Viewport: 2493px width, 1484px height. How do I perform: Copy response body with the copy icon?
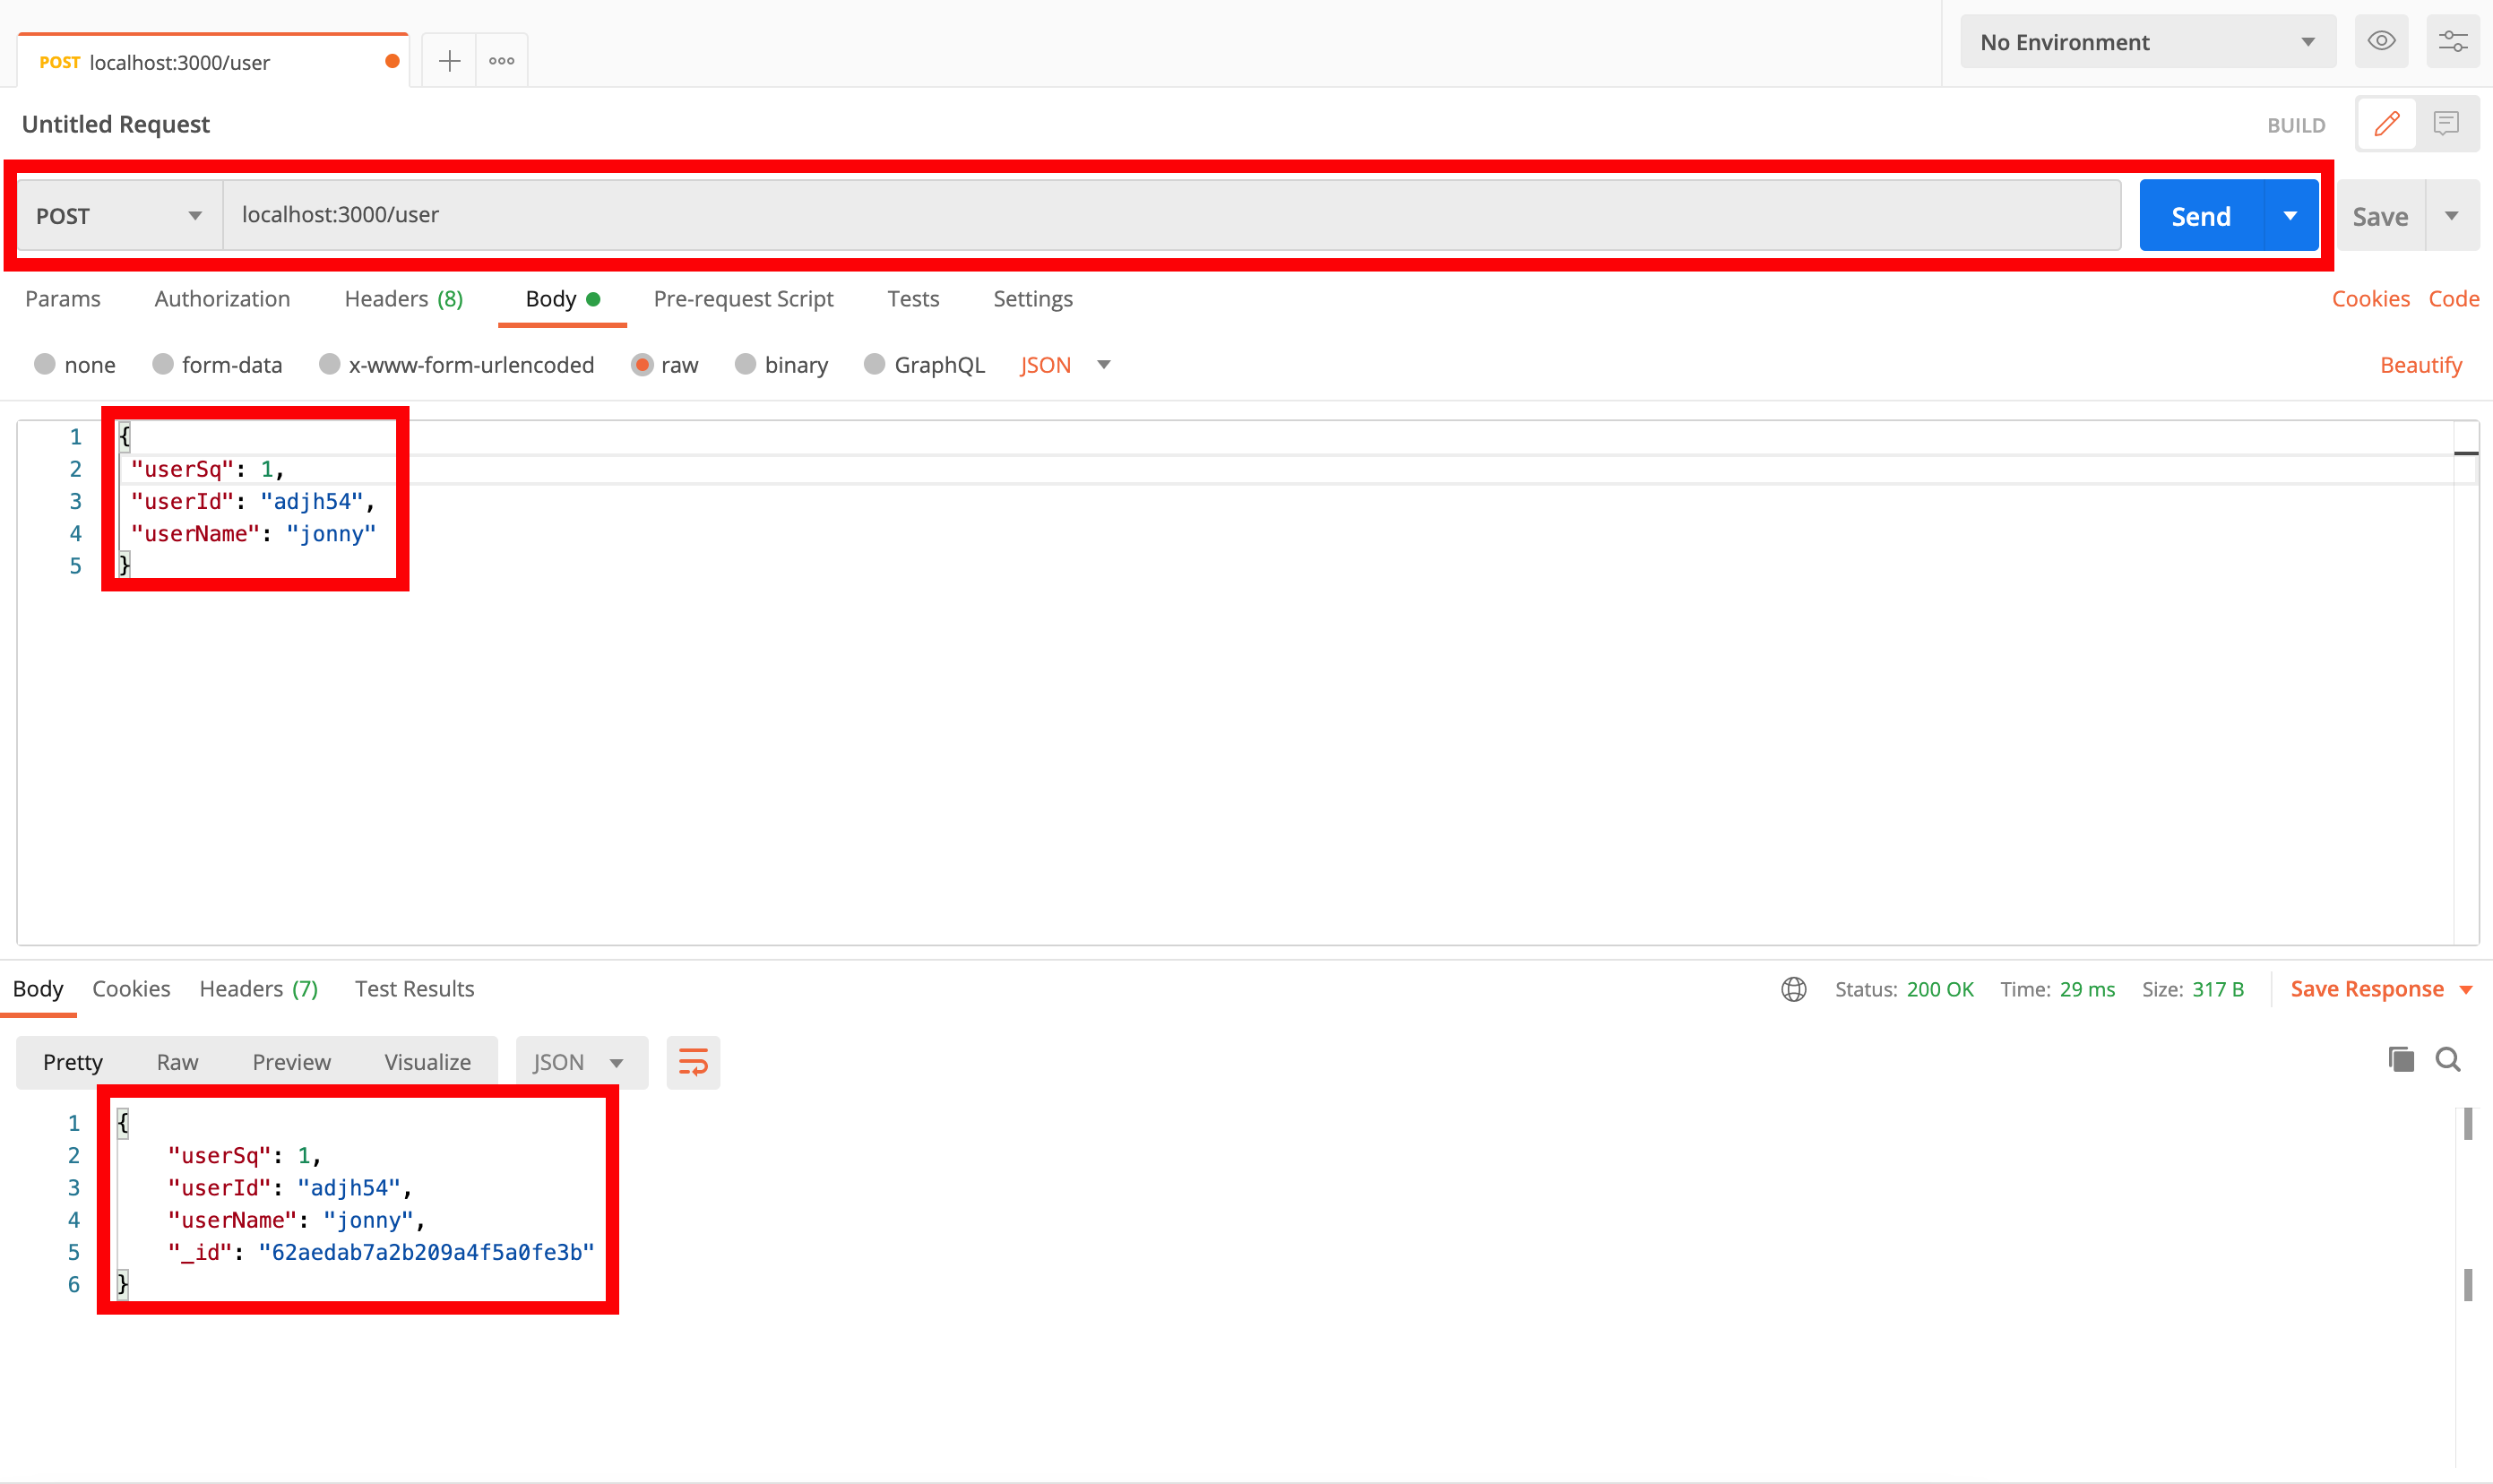point(2400,1060)
